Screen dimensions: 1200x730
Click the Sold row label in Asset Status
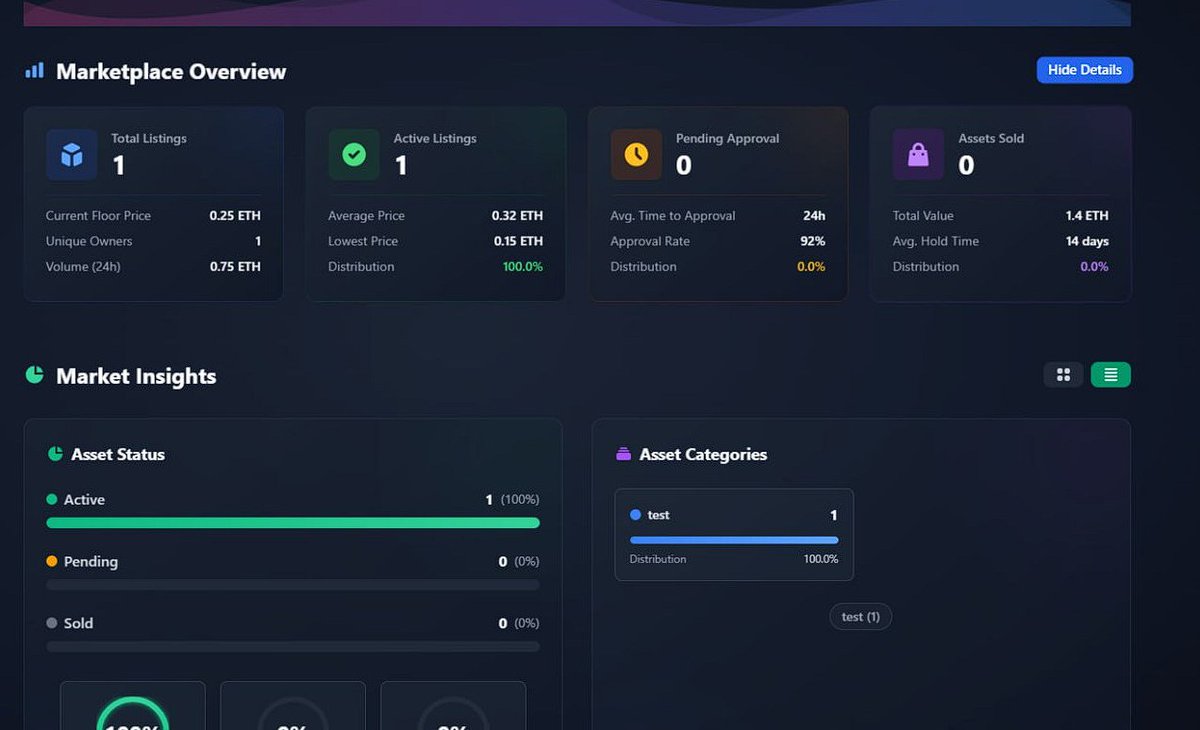78,623
